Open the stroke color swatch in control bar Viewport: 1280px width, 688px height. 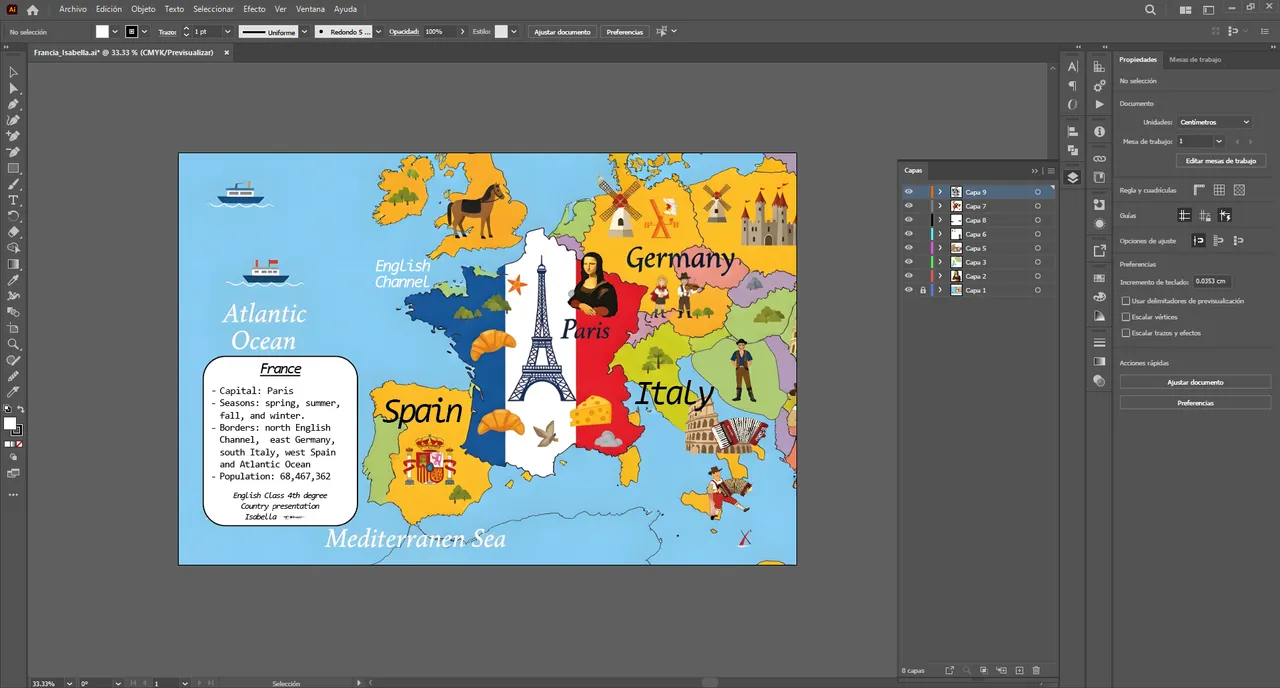[131, 32]
